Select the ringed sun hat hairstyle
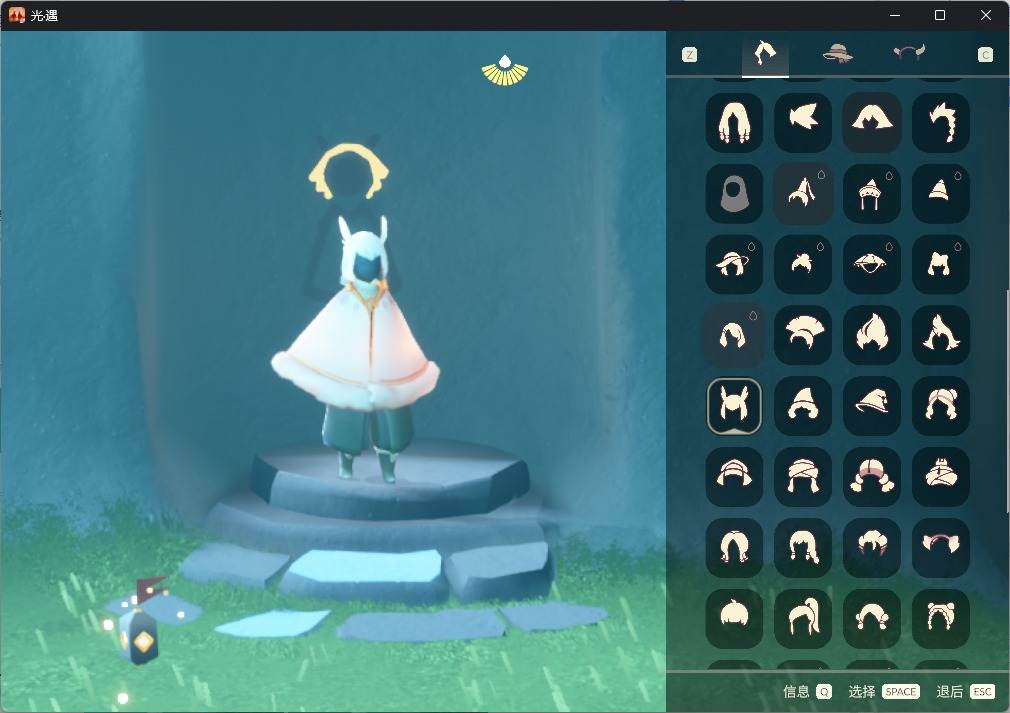 (734, 264)
